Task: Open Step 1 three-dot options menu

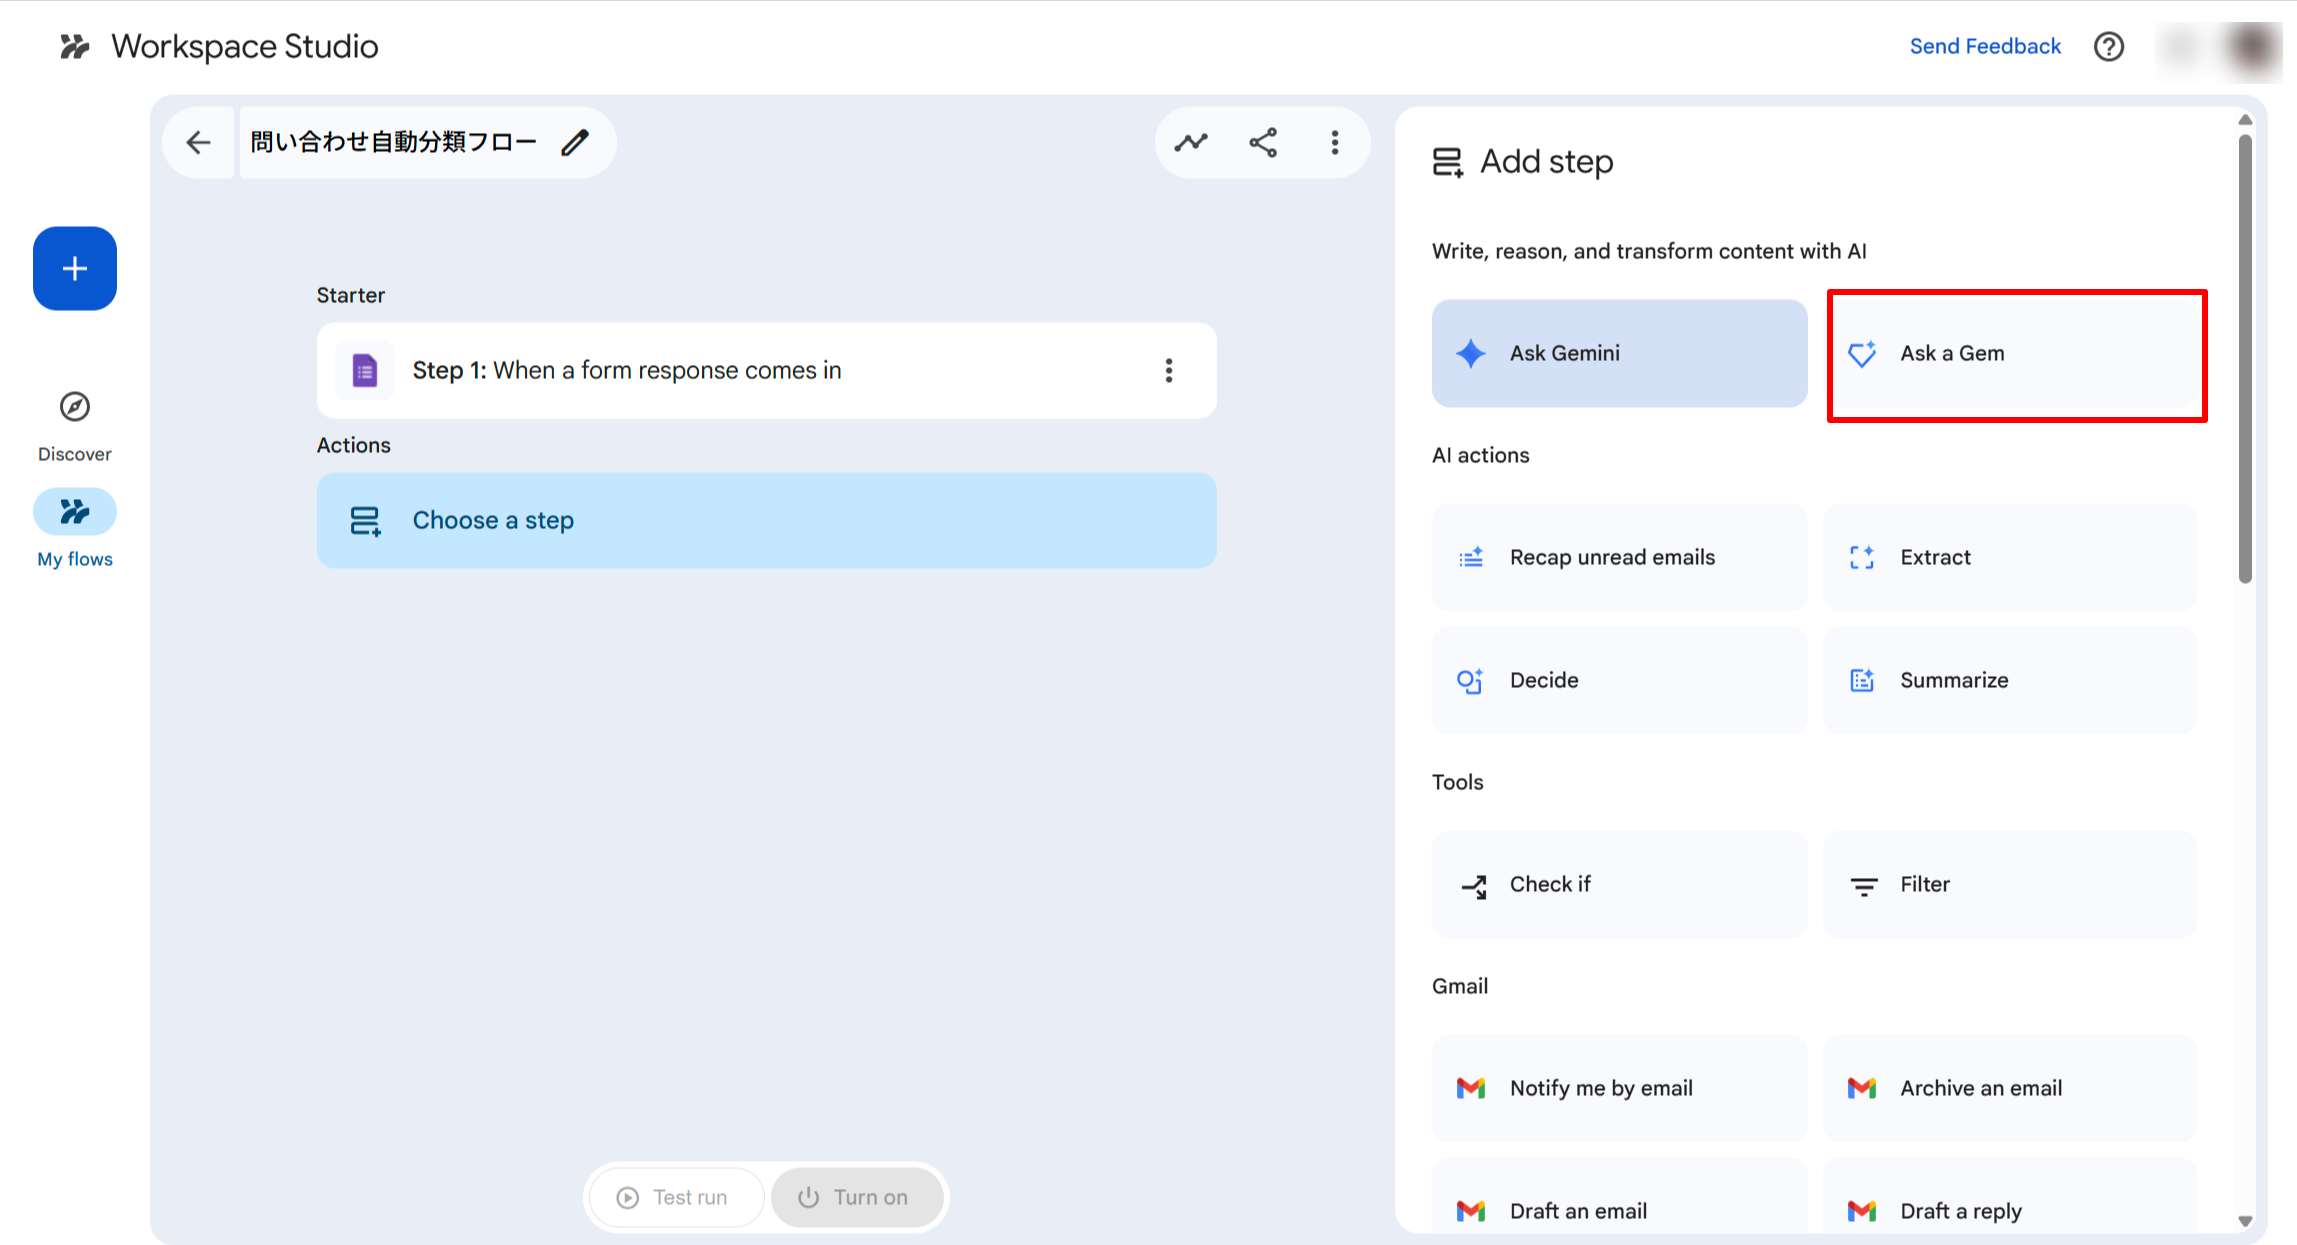Action: pyautogui.click(x=1168, y=371)
